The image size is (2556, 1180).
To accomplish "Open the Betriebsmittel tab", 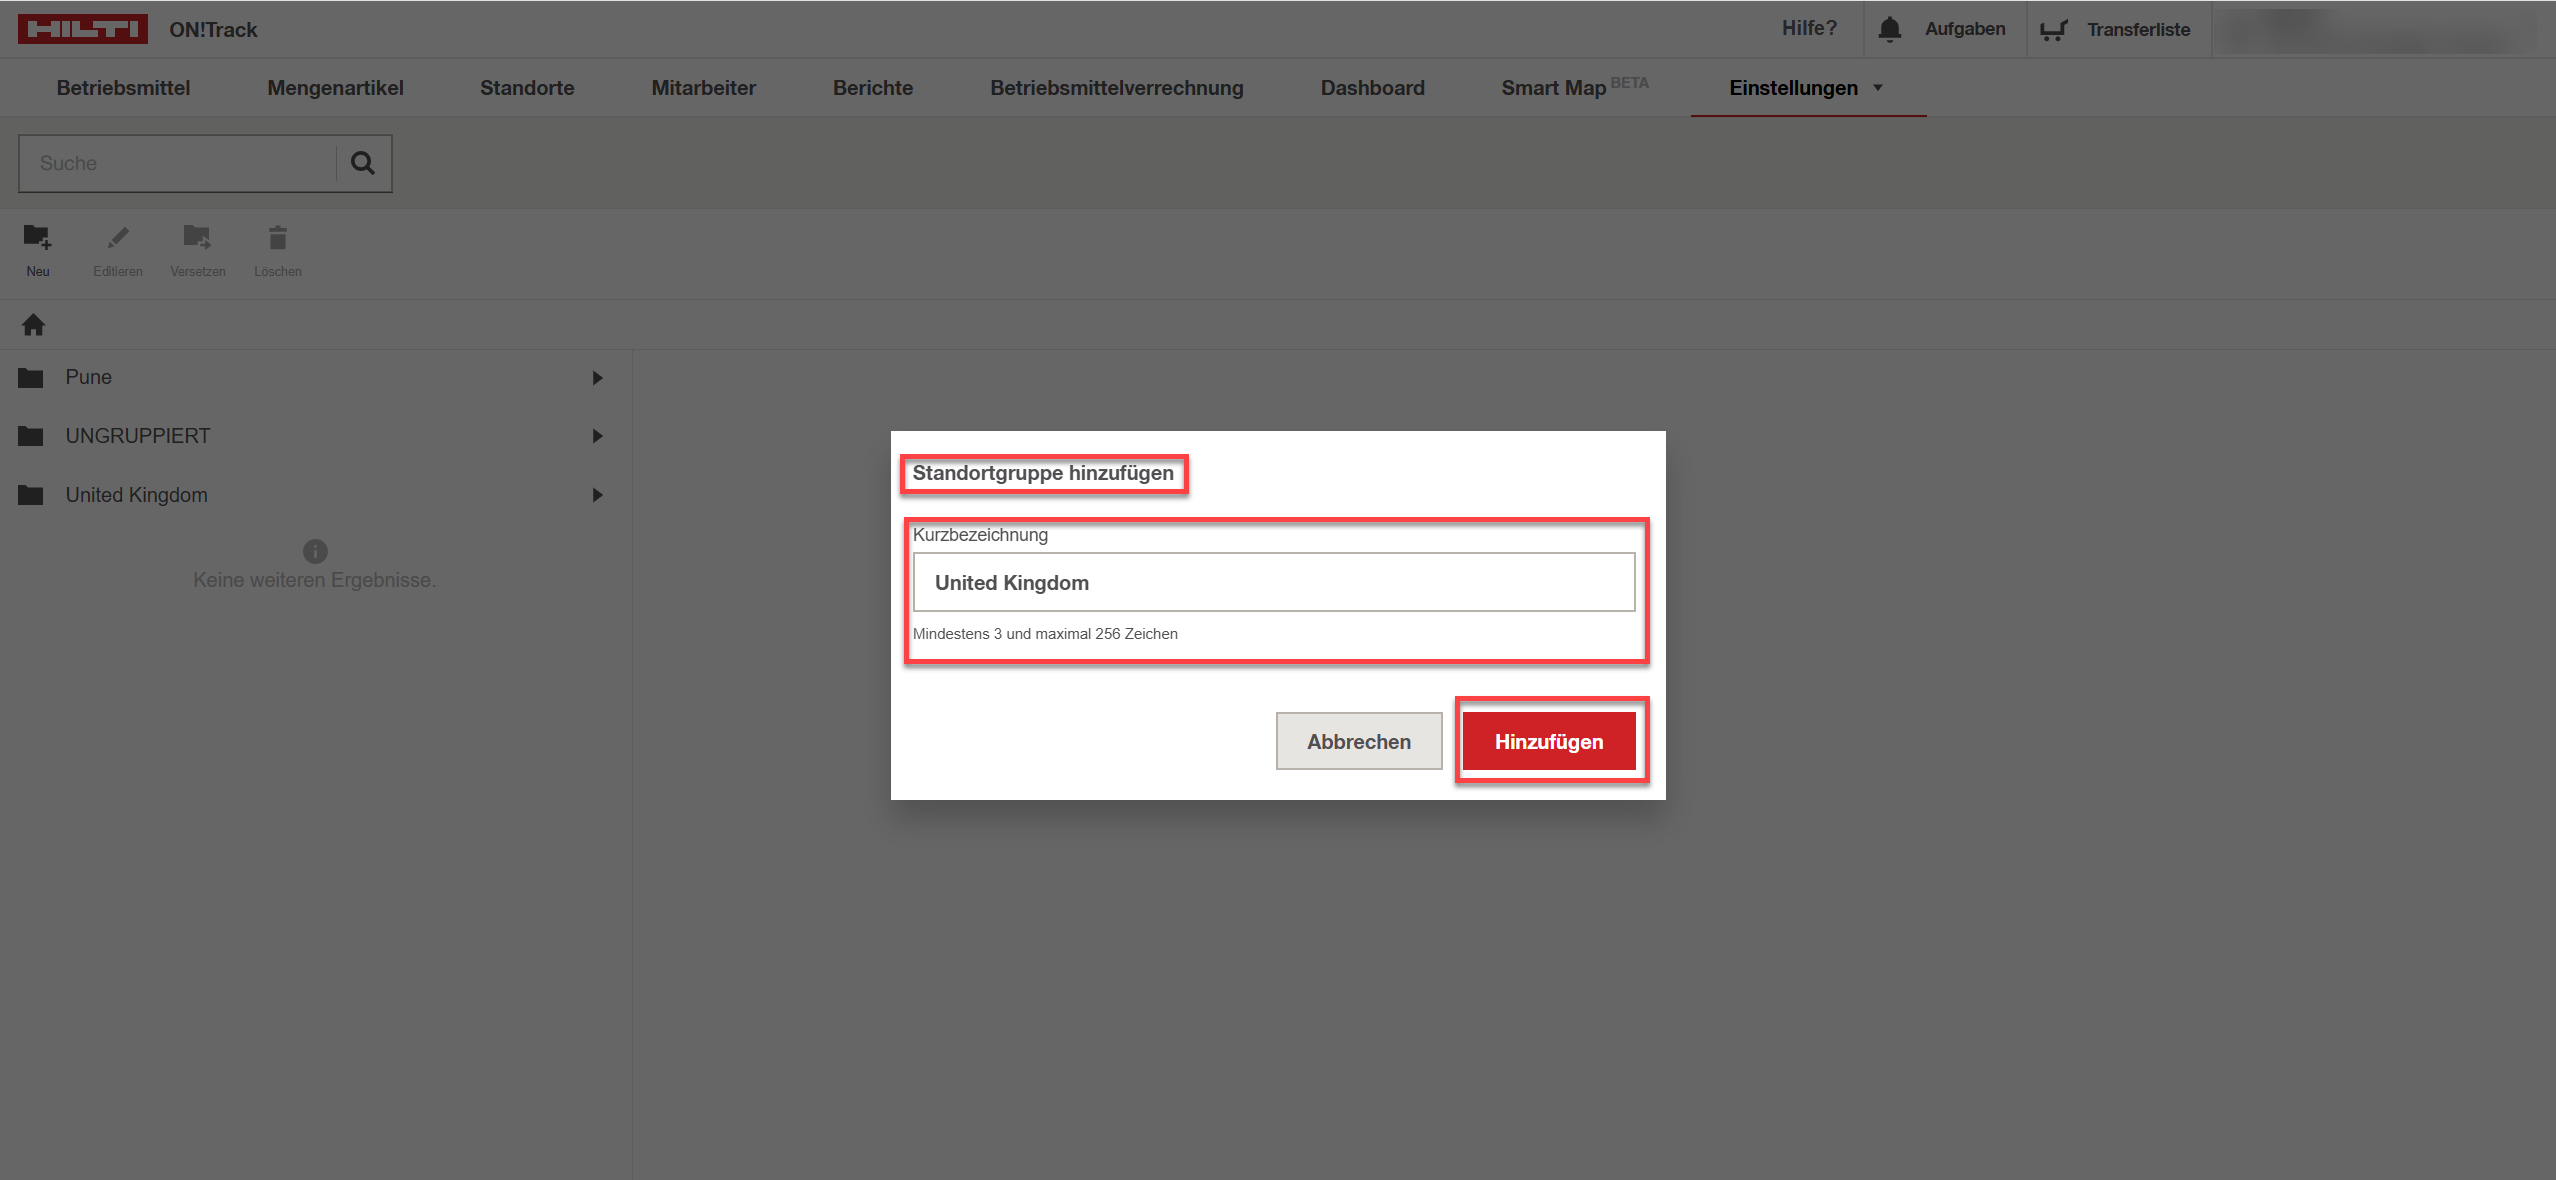I will [123, 88].
